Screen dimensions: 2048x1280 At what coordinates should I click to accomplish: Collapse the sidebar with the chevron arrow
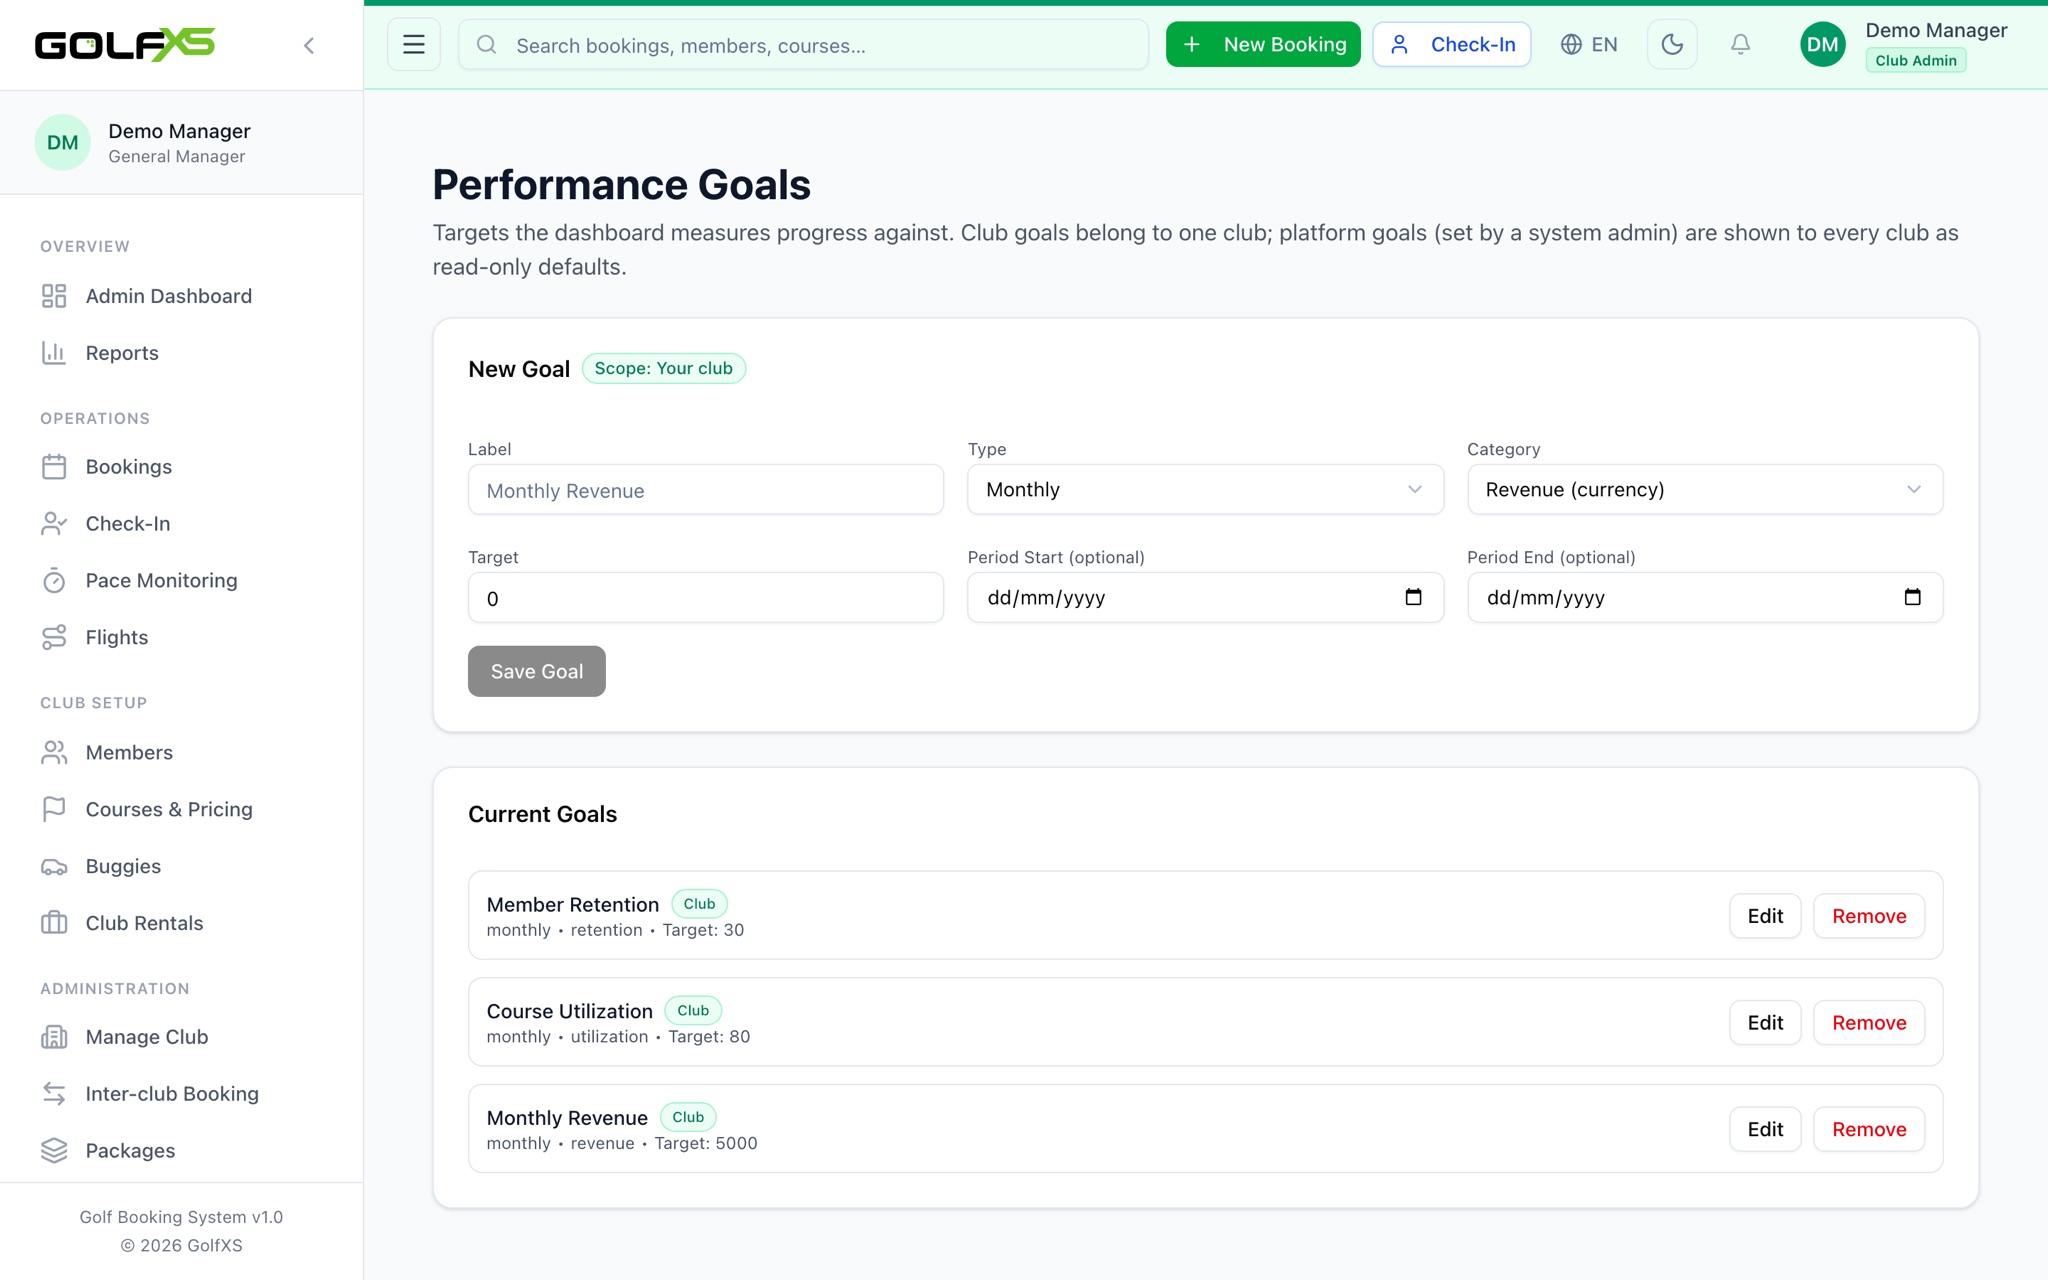309,45
